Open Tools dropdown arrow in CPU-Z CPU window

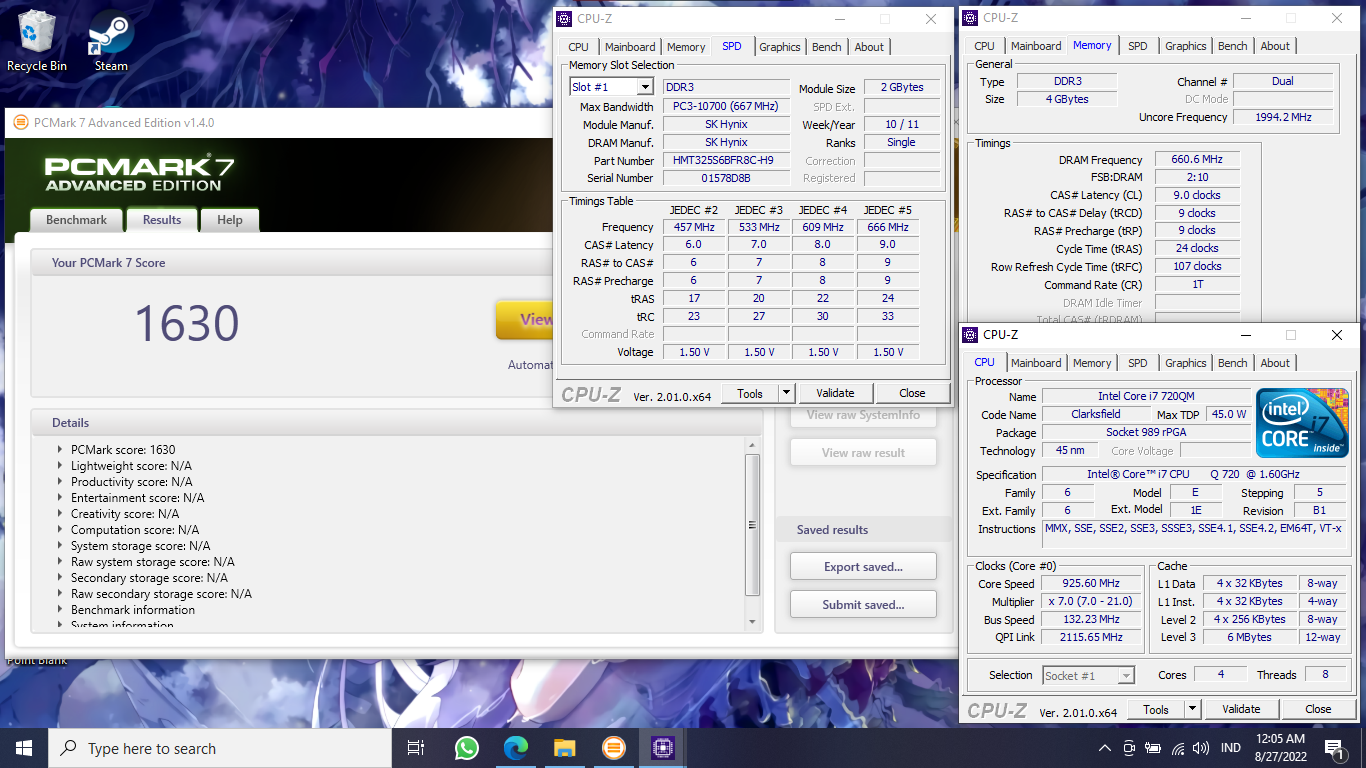pos(1192,709)
